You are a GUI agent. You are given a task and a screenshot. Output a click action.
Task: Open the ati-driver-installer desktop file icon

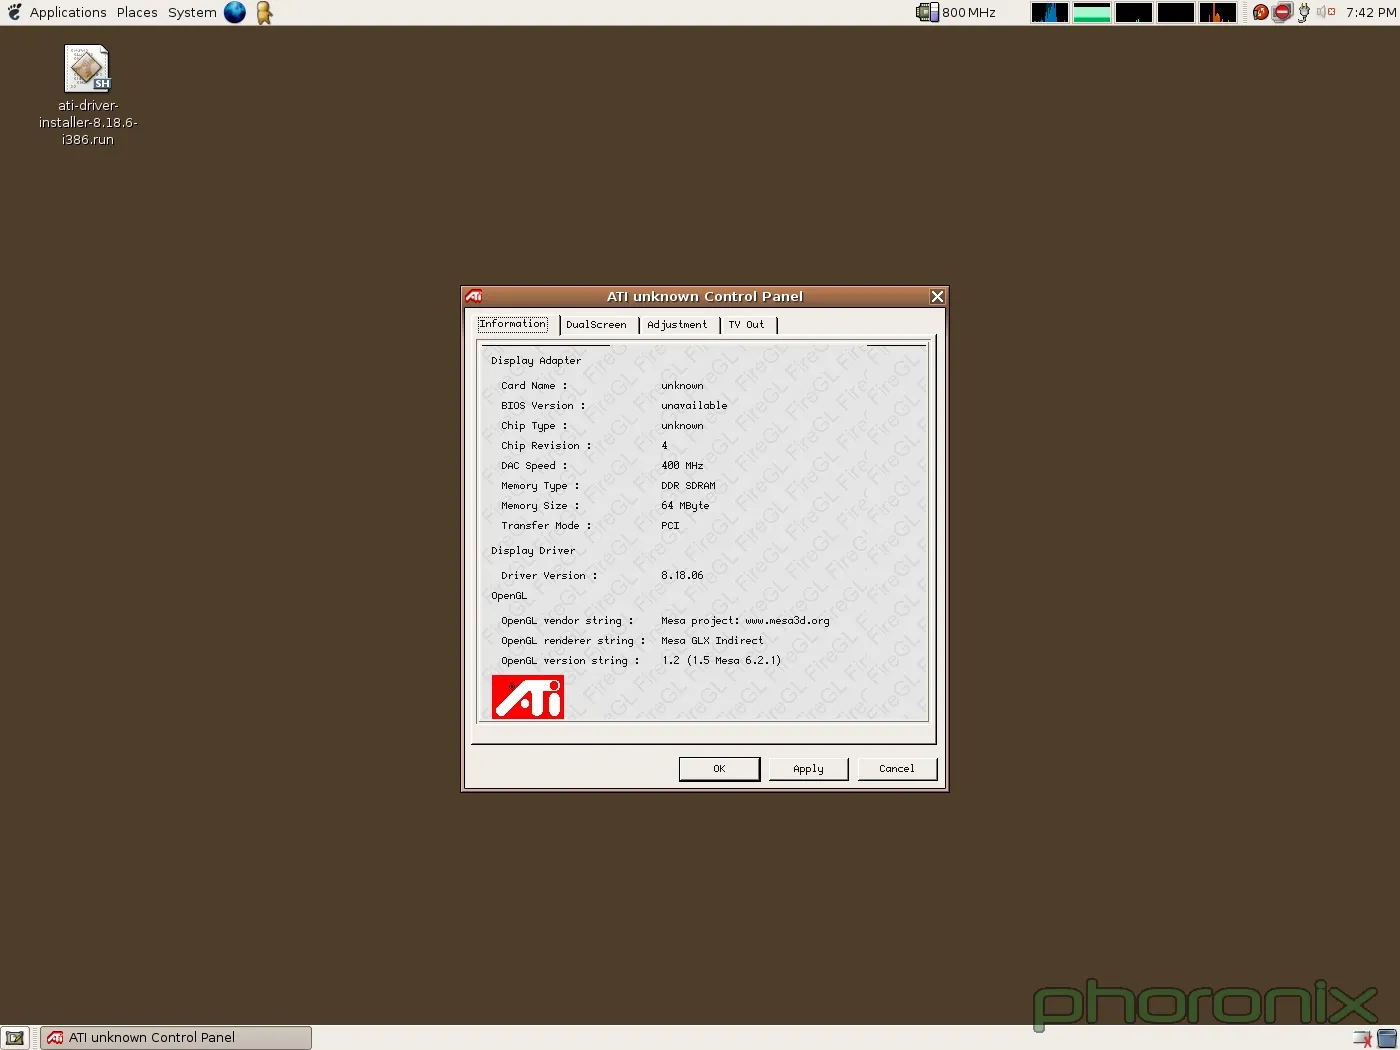(x=87, y=68)
